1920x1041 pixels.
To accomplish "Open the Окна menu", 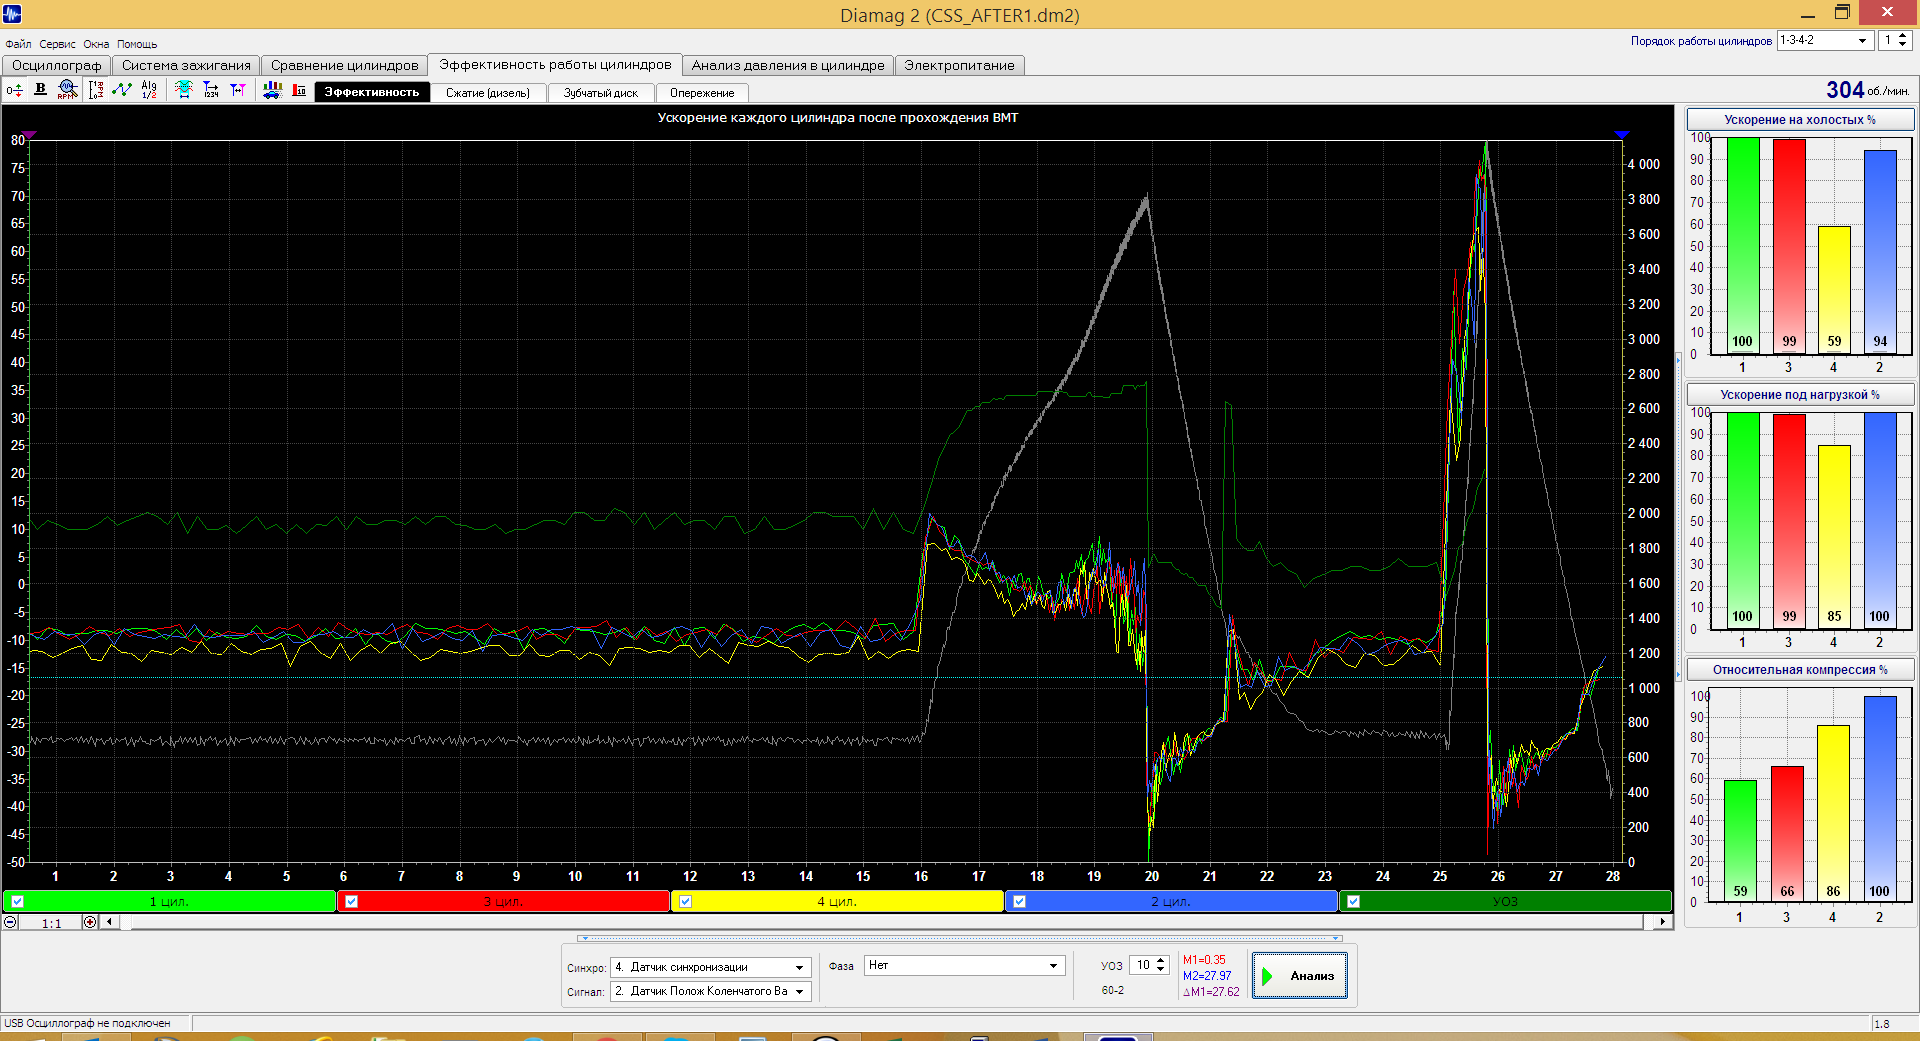I will coord(96,44).
